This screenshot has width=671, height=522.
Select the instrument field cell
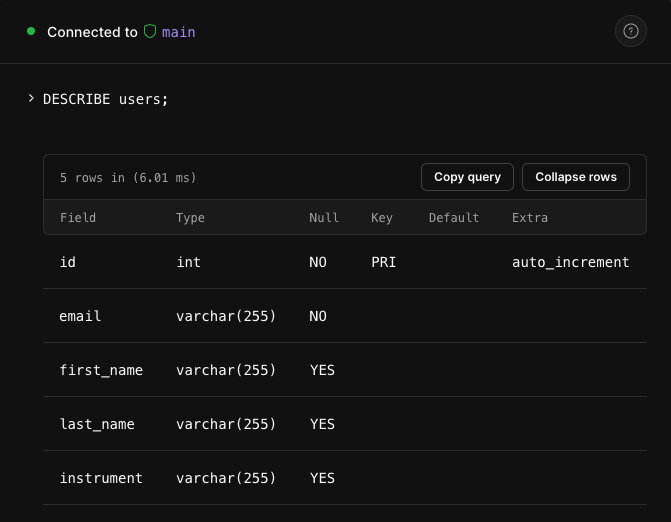coord(101,478)
